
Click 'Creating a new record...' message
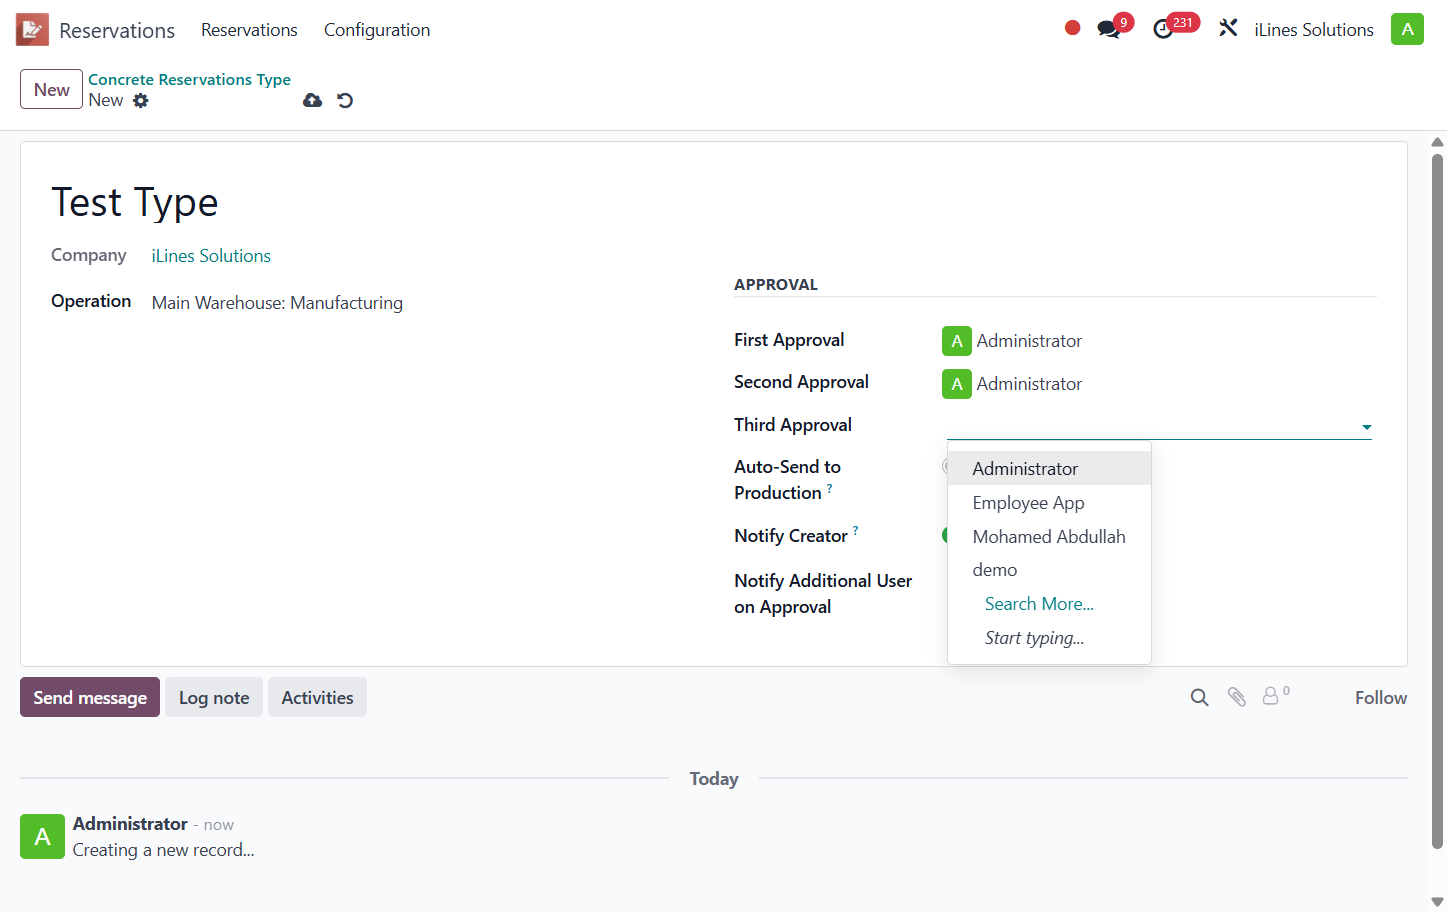(163, 850)
